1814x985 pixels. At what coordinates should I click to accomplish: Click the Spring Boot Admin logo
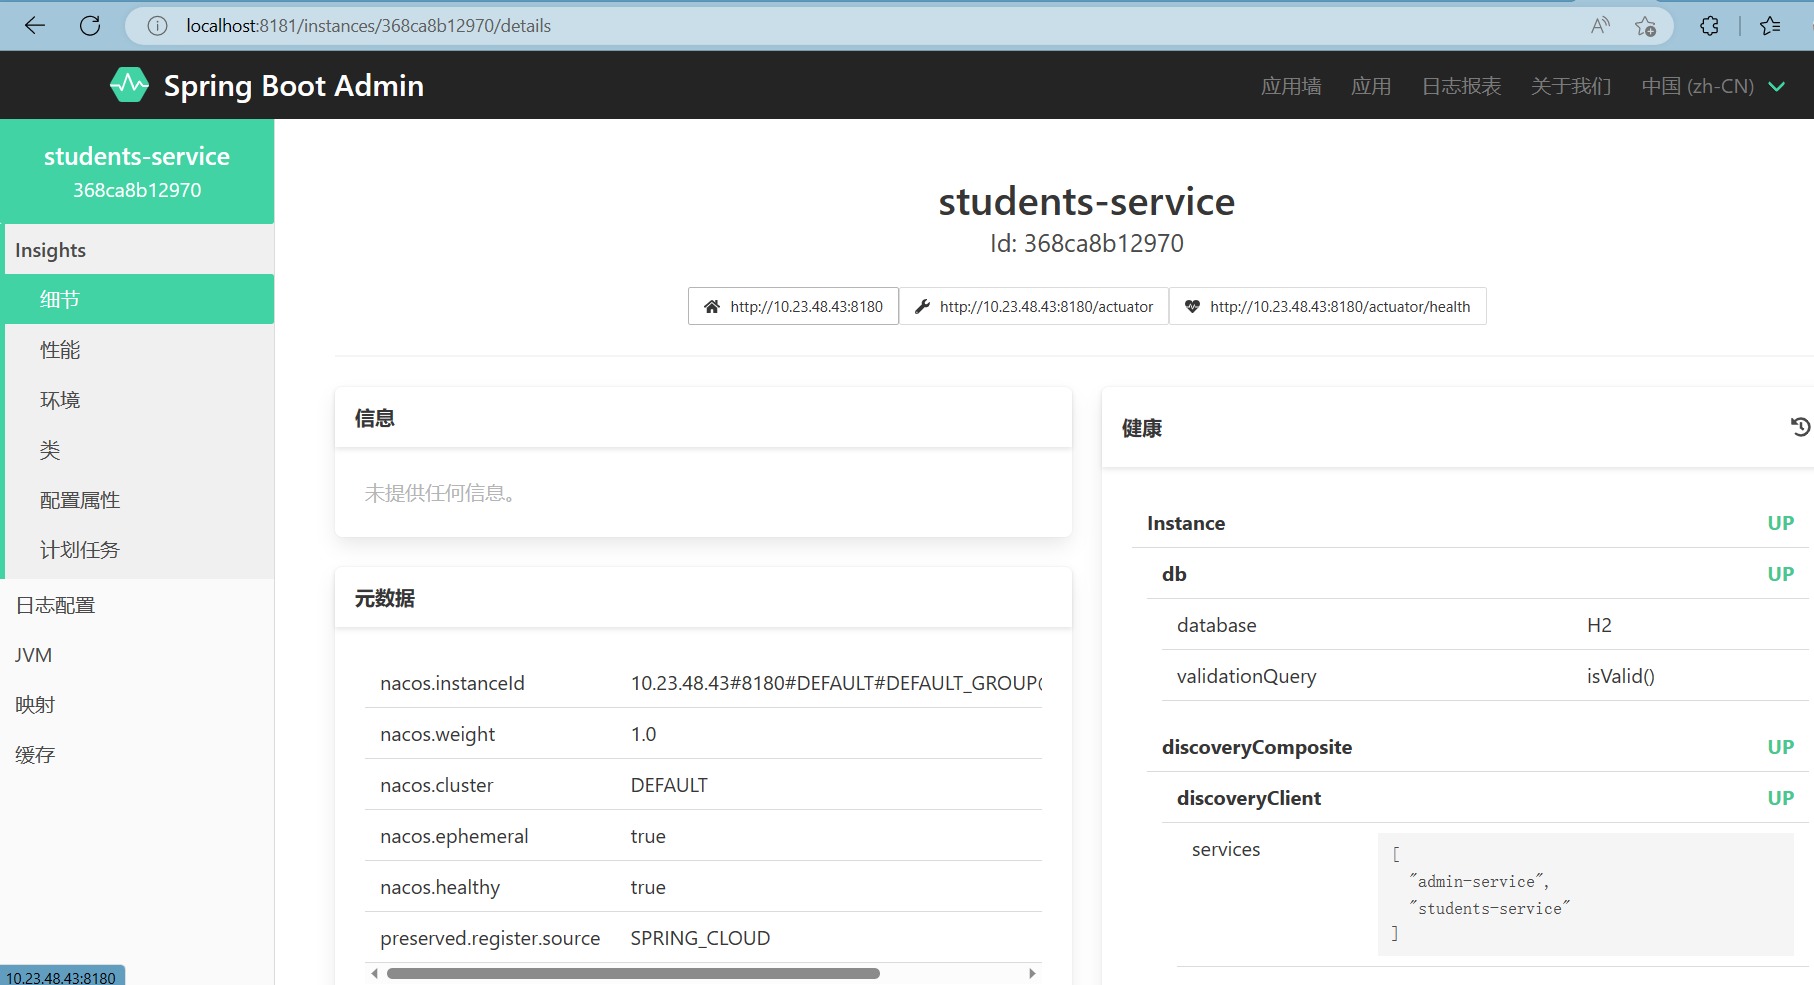[129, 85]
